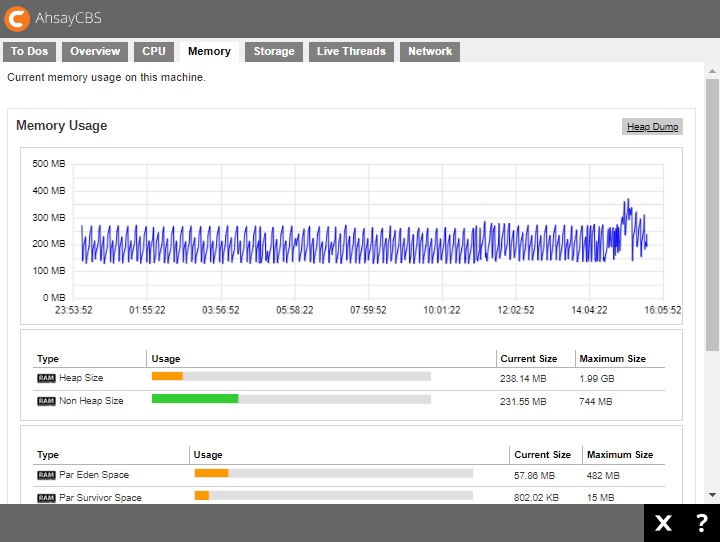The height and width of the screenshot is (542, 720).
Task: Click the Par Eden Space usage bar
Action: [332, 473]
